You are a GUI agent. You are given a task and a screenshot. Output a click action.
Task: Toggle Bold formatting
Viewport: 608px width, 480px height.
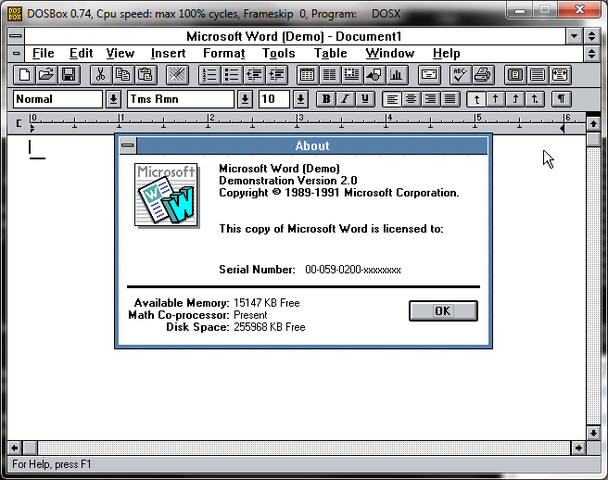pos(326,99)
